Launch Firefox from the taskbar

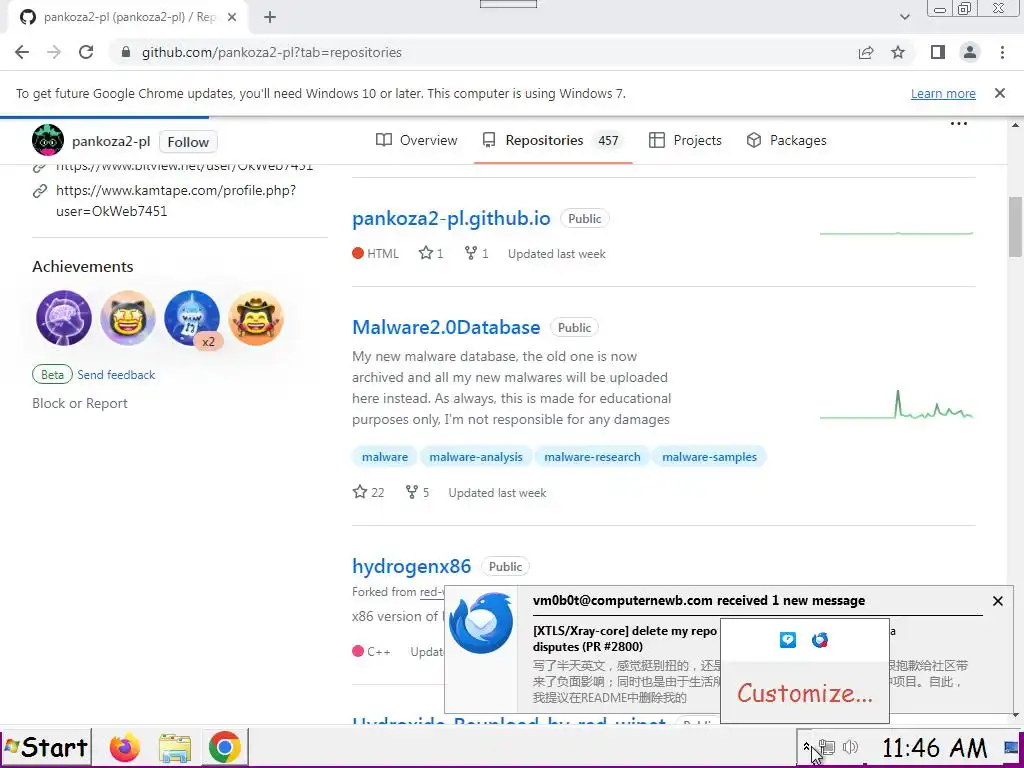(x=125, y=747)
